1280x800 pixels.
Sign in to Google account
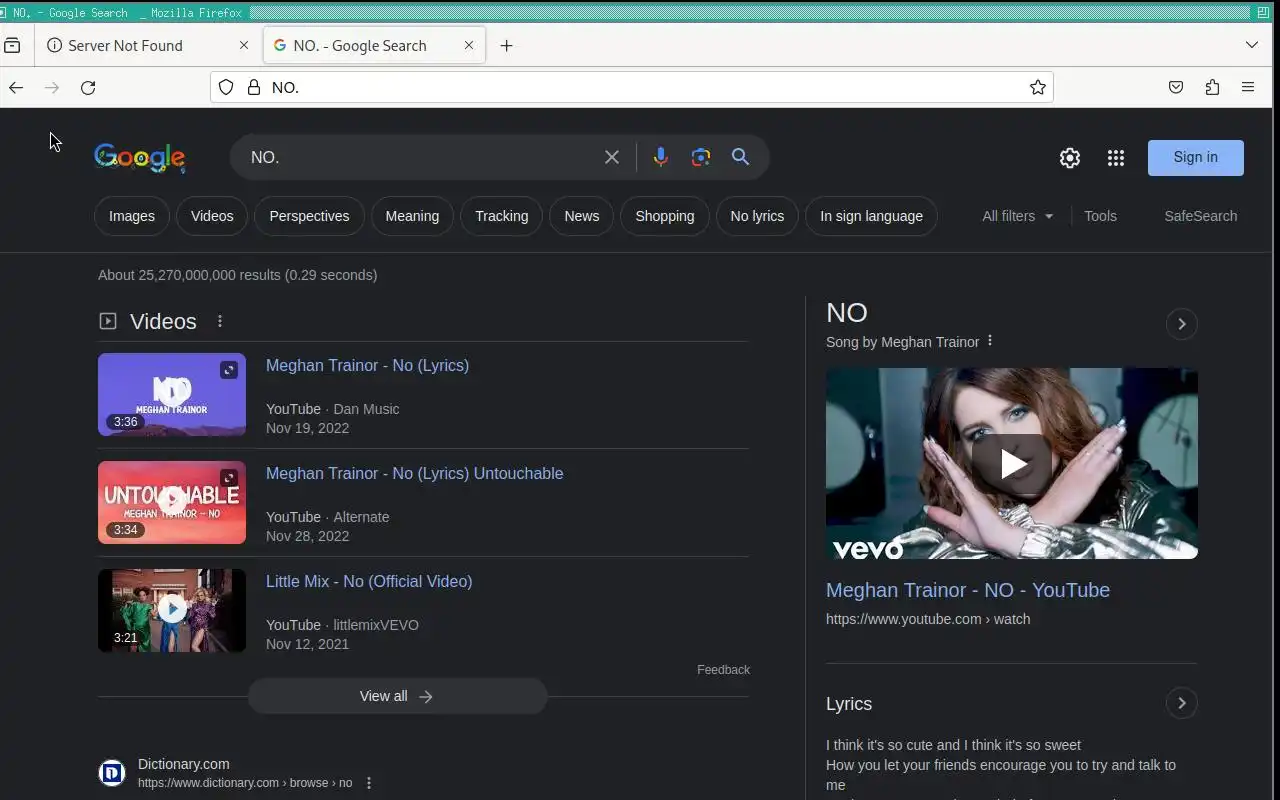pyautogui.click(x=1195, y=157)
